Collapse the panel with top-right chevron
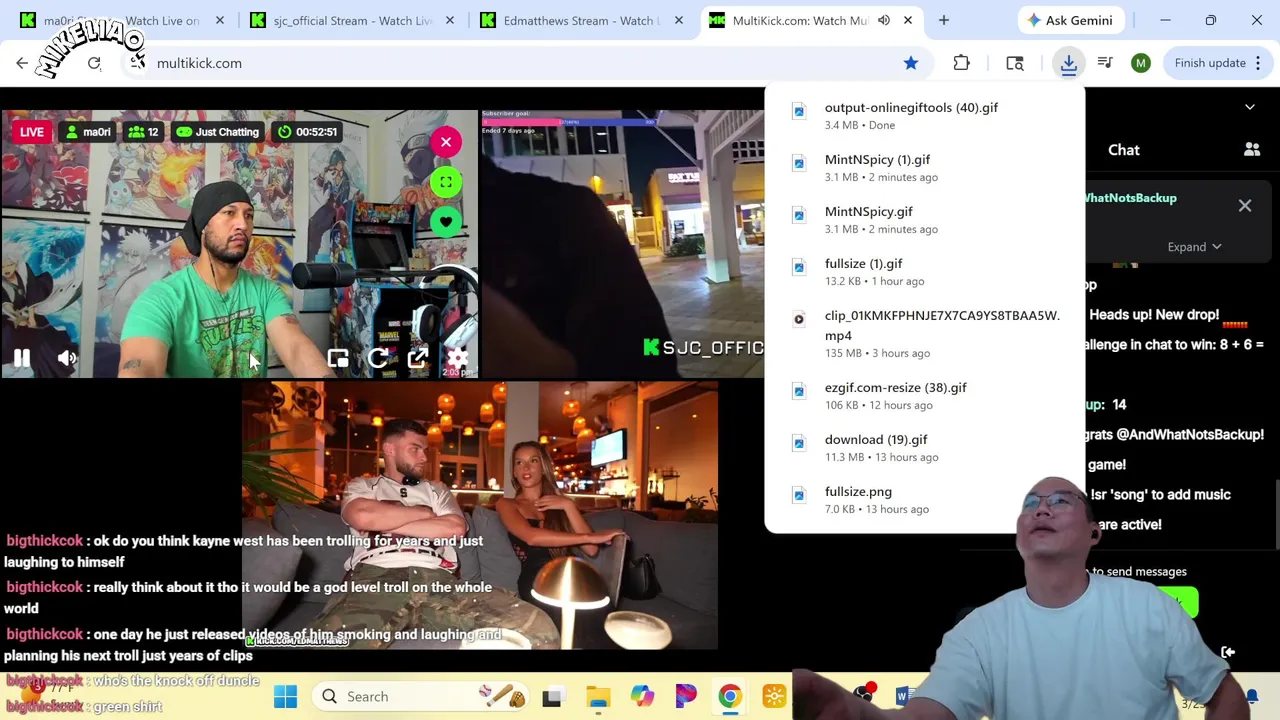Viewport: 1280px width, 720px height. pos(1250,107)
